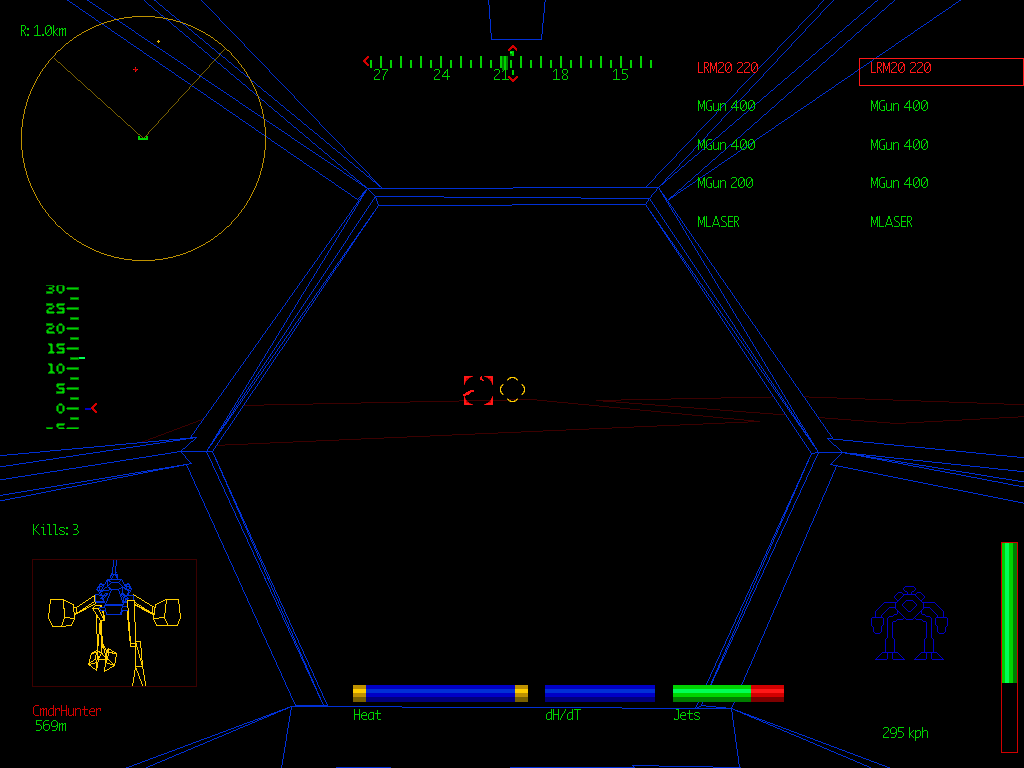Choose the unboxed red LRM20 220 entry
Screen dimensions: 1024x768
tap(727, 68)
